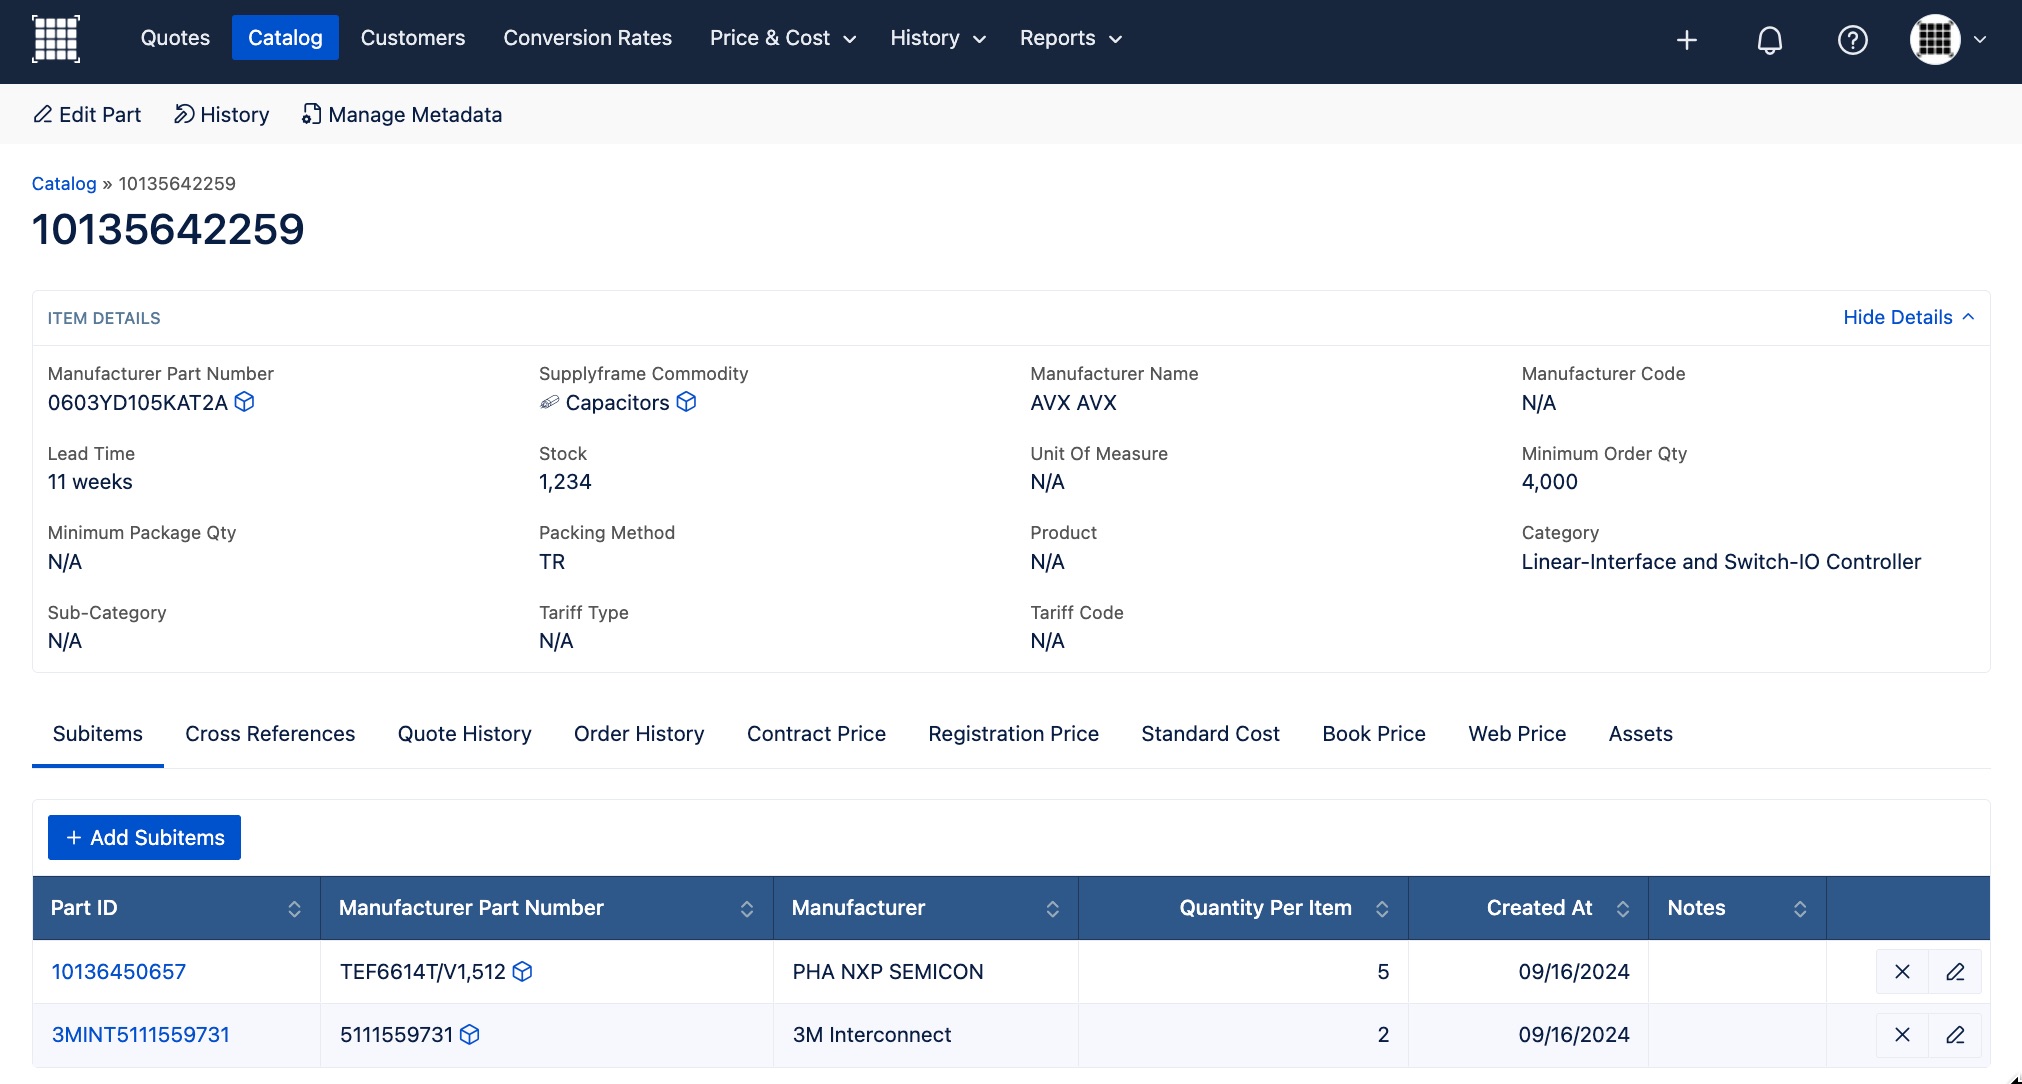
Task: Click Linear-Interface and Switch-IO Controller category text
Action: click(x=1721, y=562)
